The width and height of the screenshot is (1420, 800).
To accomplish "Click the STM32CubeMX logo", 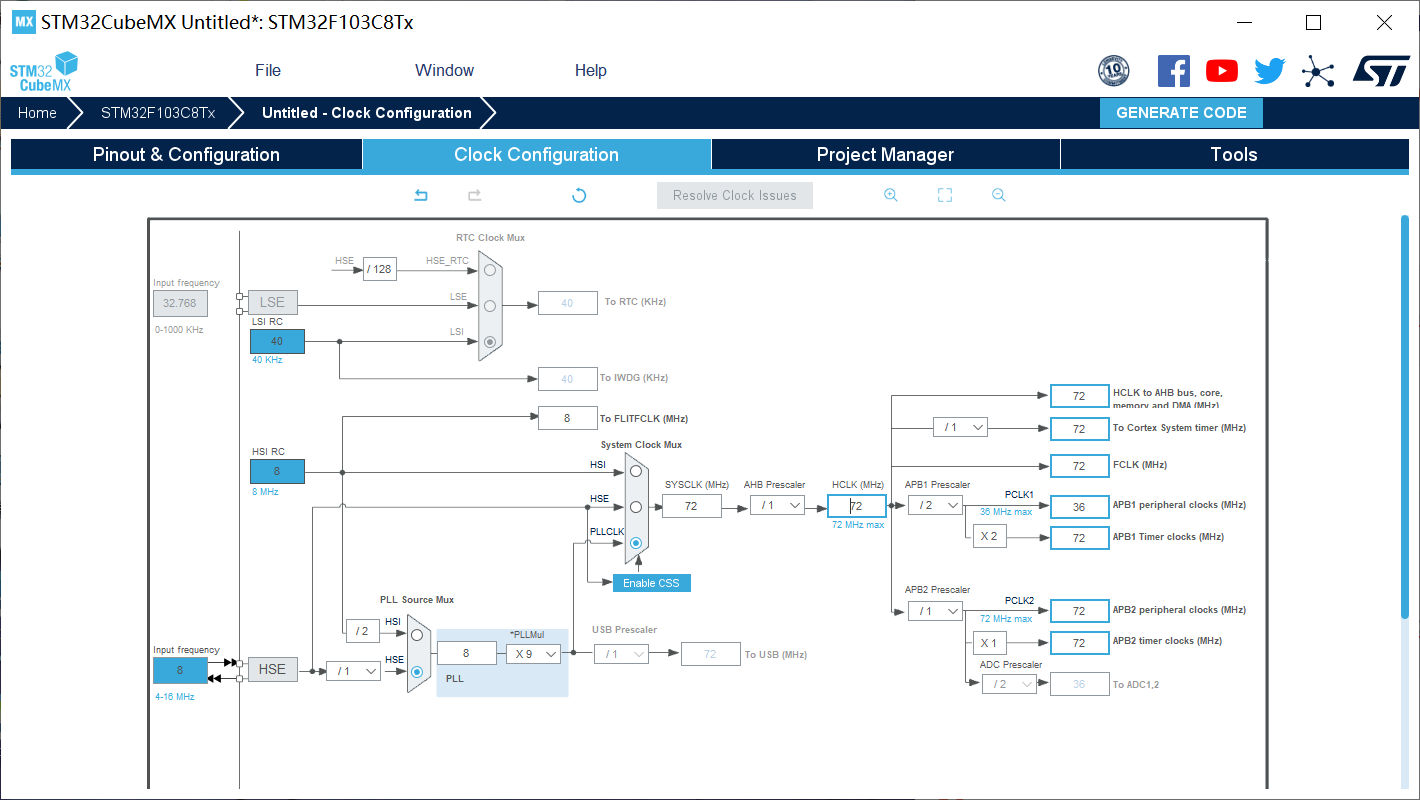I will pyautogui.click(x=43, y=71).
